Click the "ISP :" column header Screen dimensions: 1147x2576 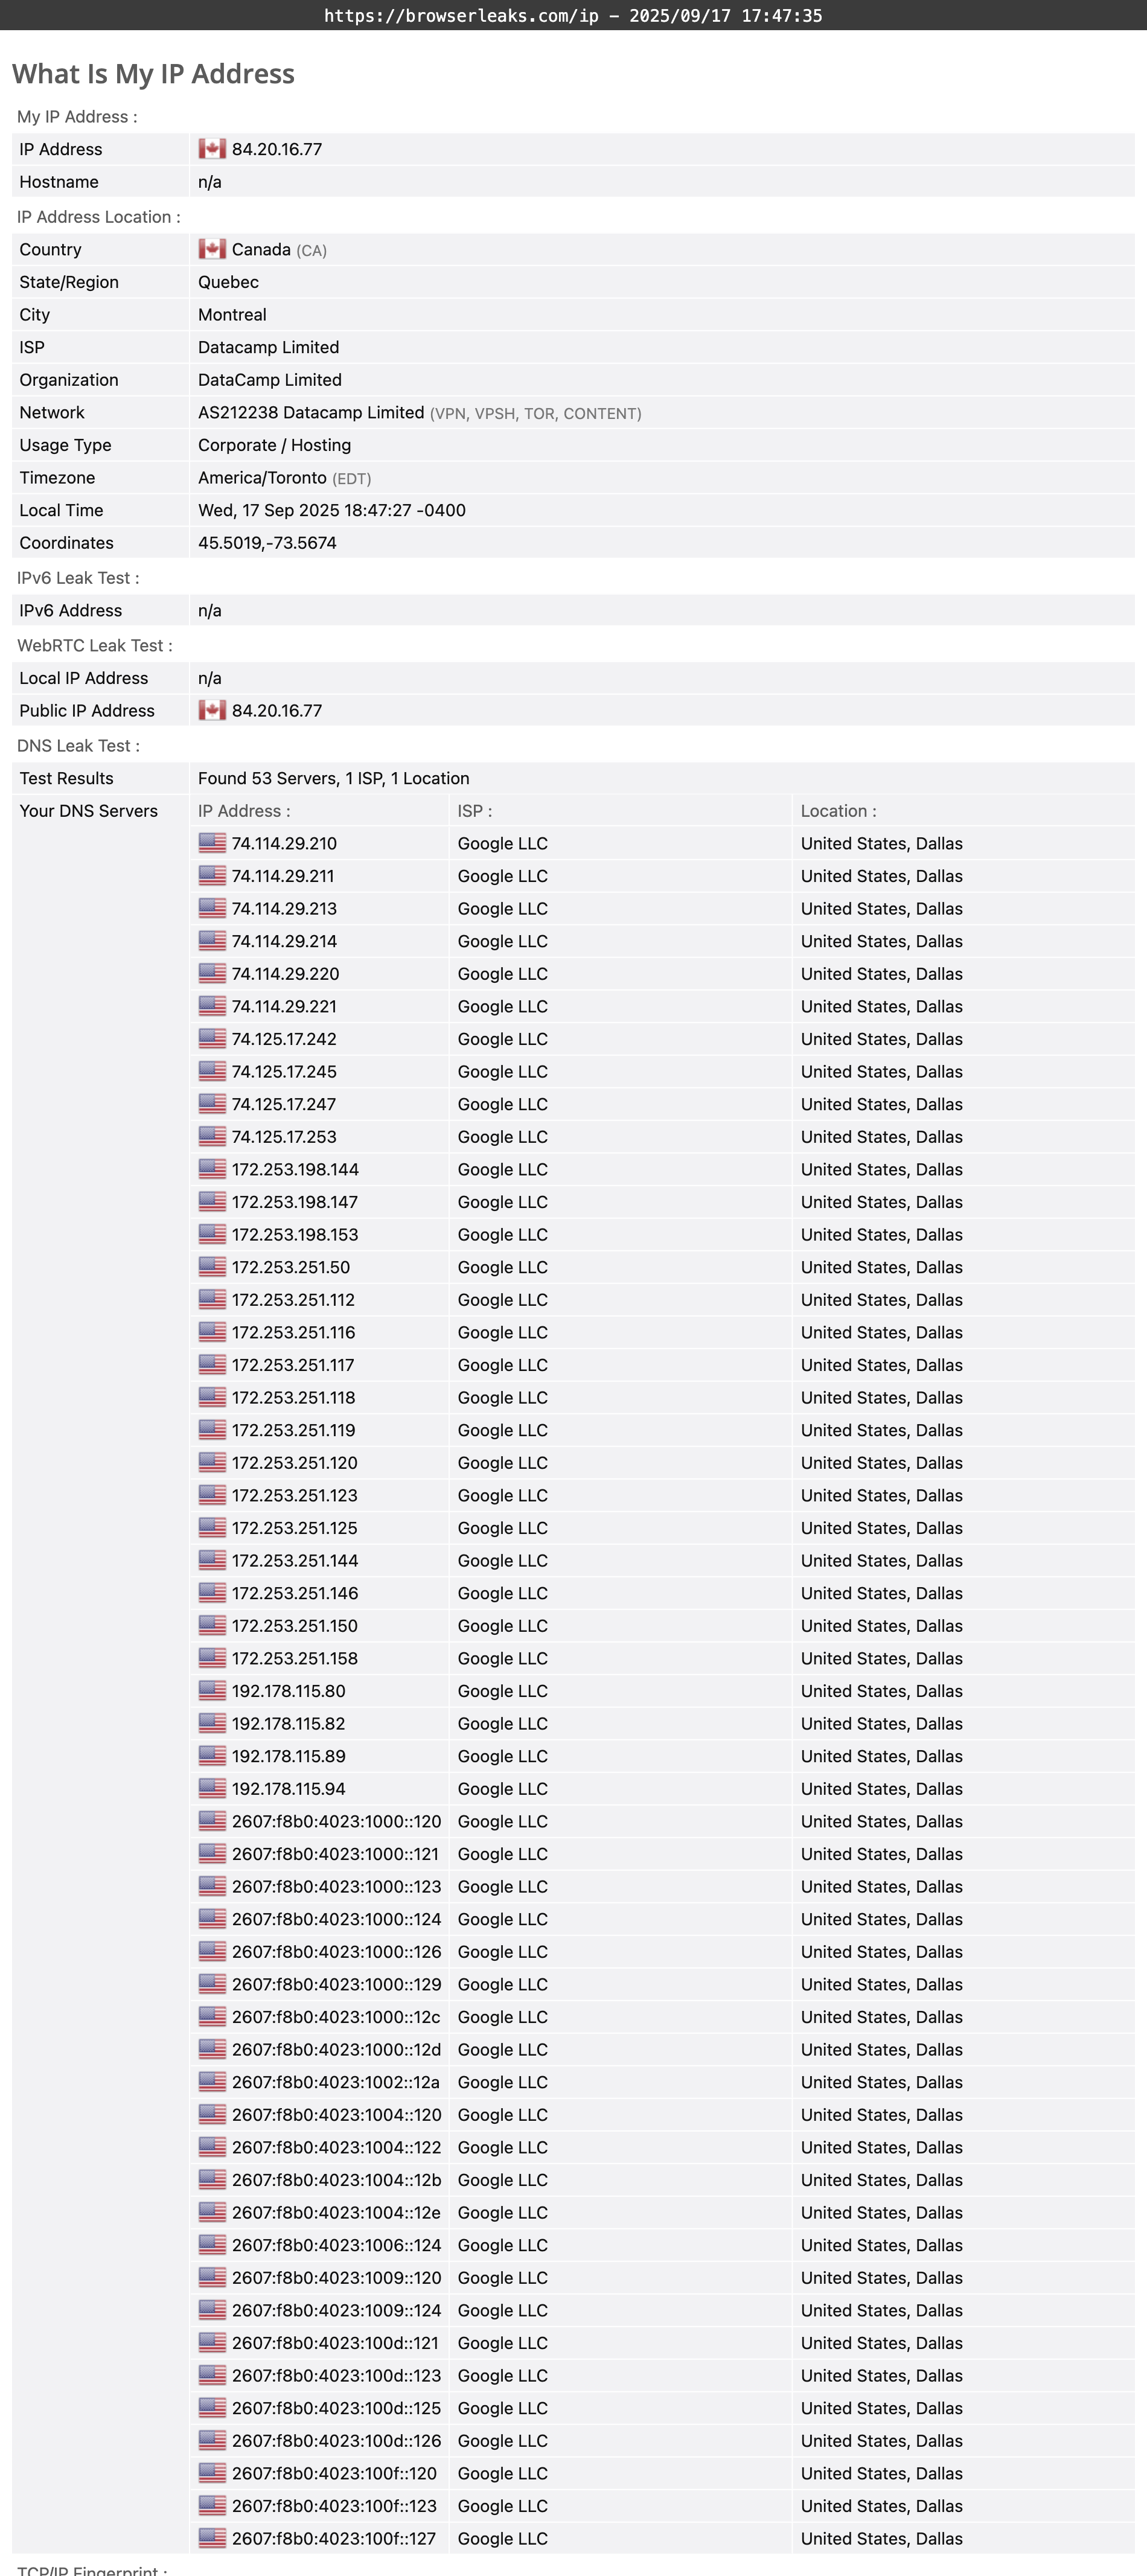[x=475, y=811]
